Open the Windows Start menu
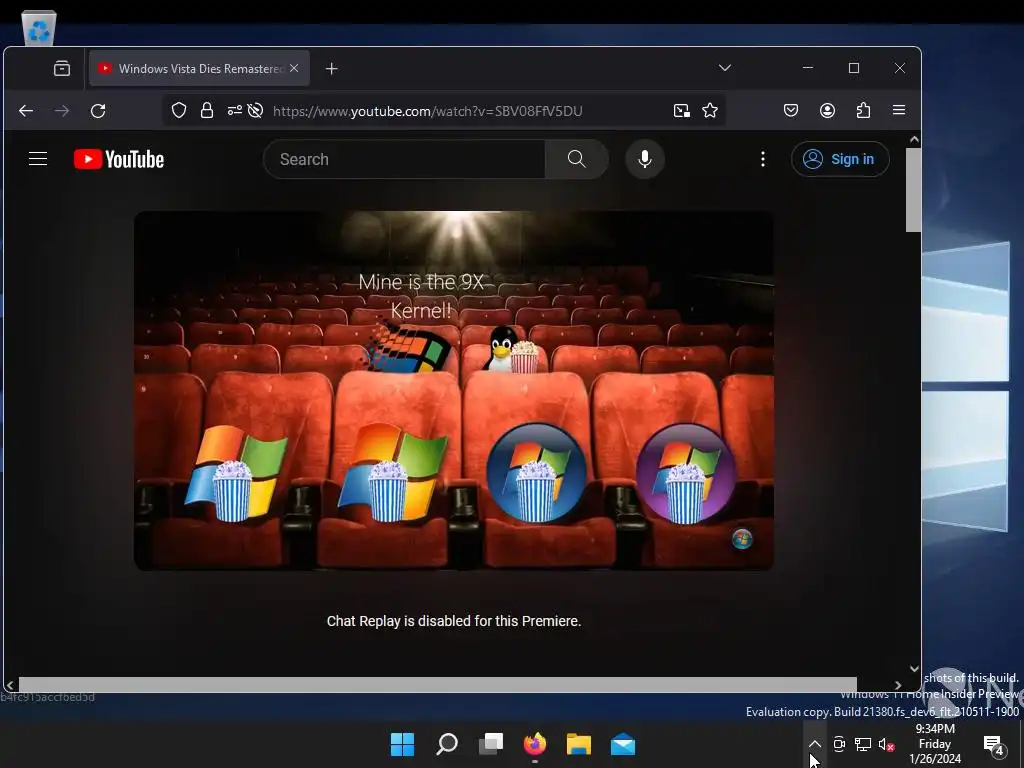 (x=402, y=744)
